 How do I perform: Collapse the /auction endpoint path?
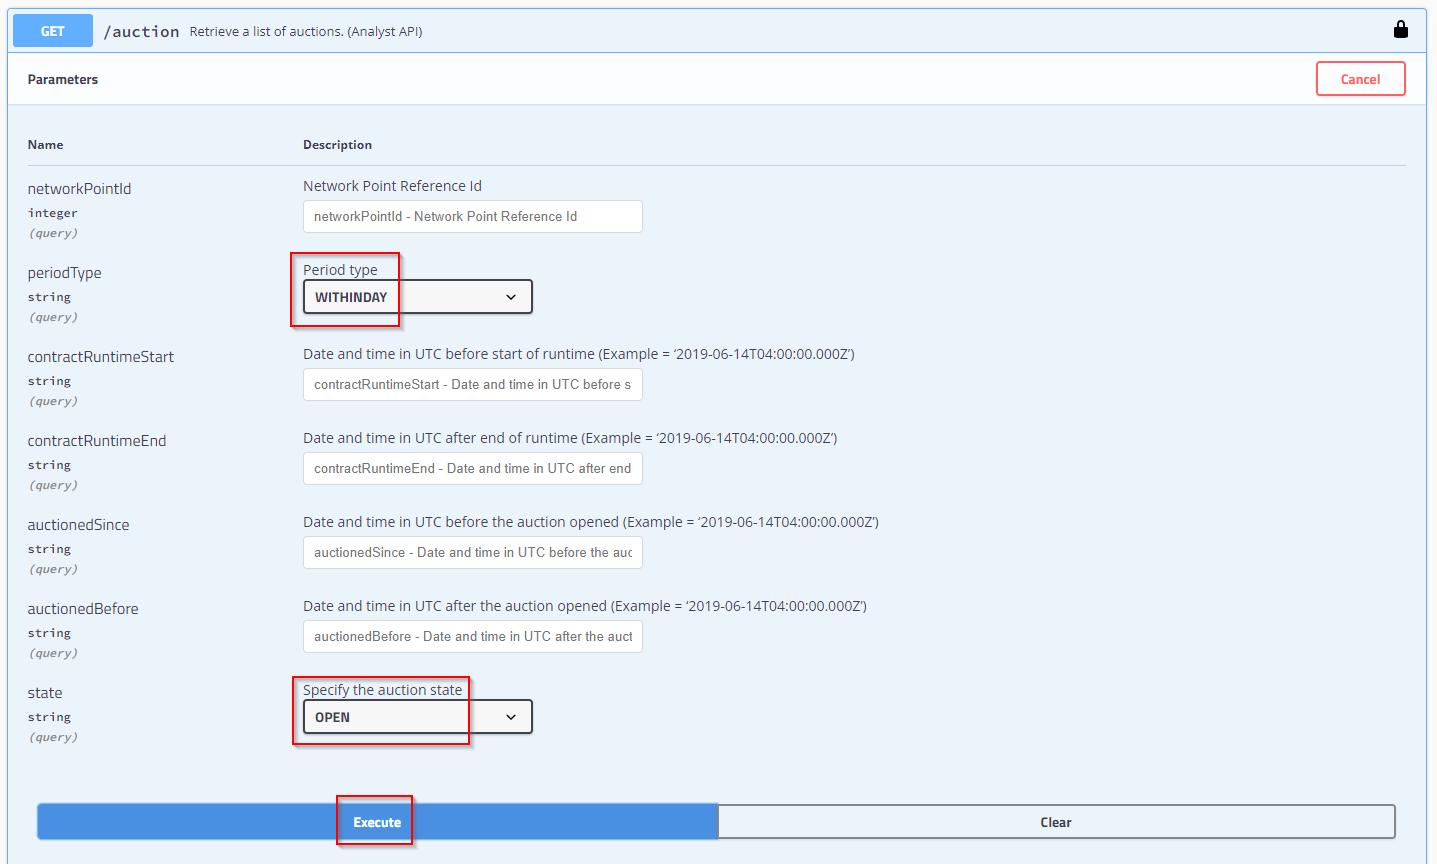(x=141, y=32)
